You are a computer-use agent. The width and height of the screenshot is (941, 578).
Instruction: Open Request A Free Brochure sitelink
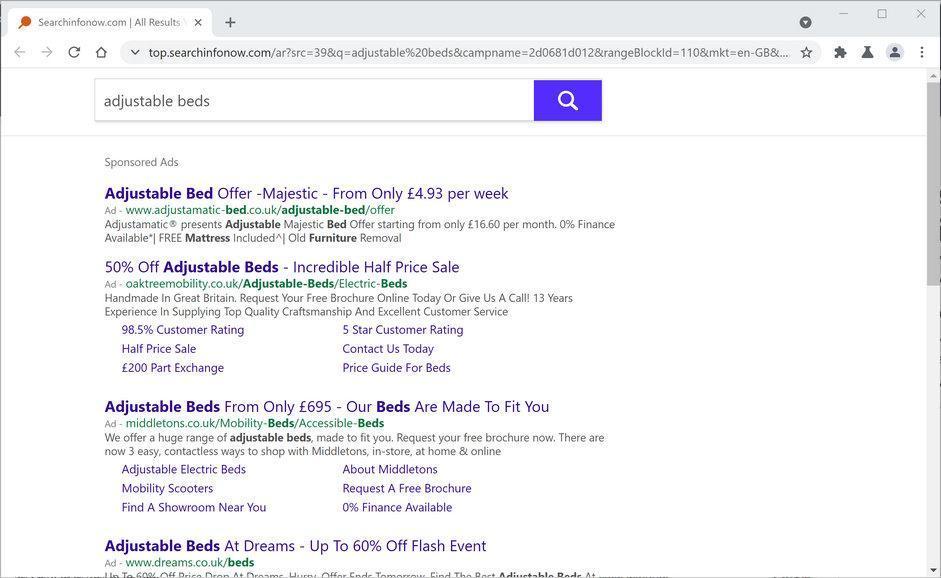(x=406, y=489)
